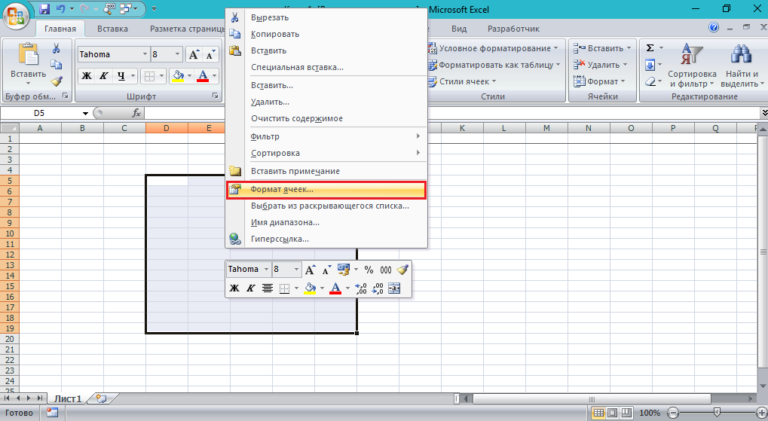Shrink font with mini toolbar small A
This screenshot has width=768, height=421.
coord(326,270)
